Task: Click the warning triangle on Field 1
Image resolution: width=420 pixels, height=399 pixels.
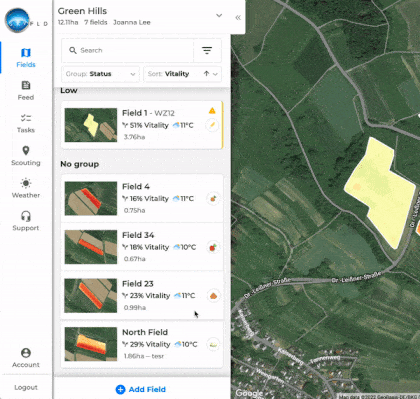Action: pos(212,111)
